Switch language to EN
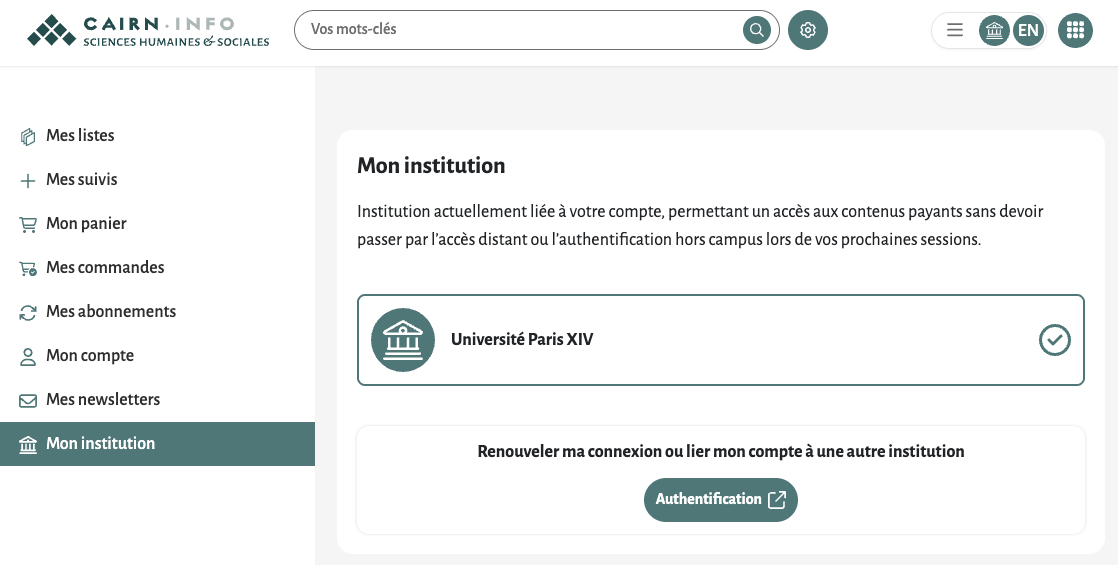The image size is (1118, 565). click(x=1028, y=30)
